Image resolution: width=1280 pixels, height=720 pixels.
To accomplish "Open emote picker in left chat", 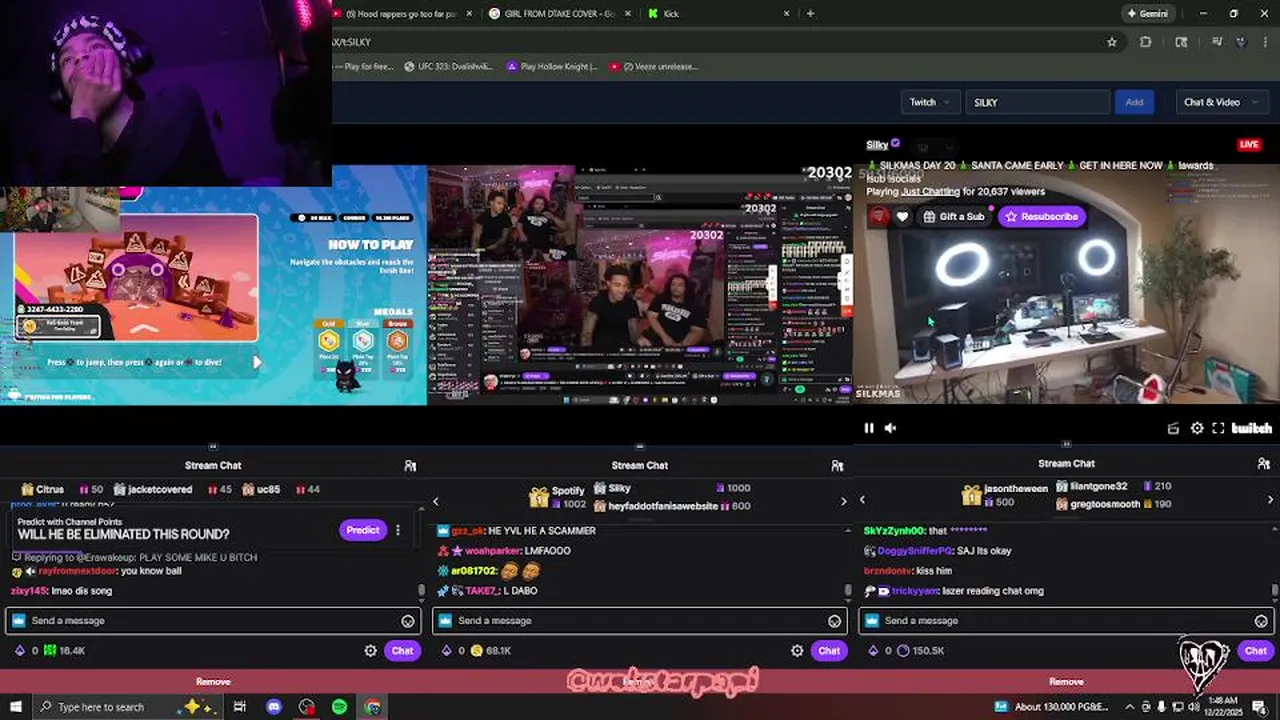I will point(408,621).
